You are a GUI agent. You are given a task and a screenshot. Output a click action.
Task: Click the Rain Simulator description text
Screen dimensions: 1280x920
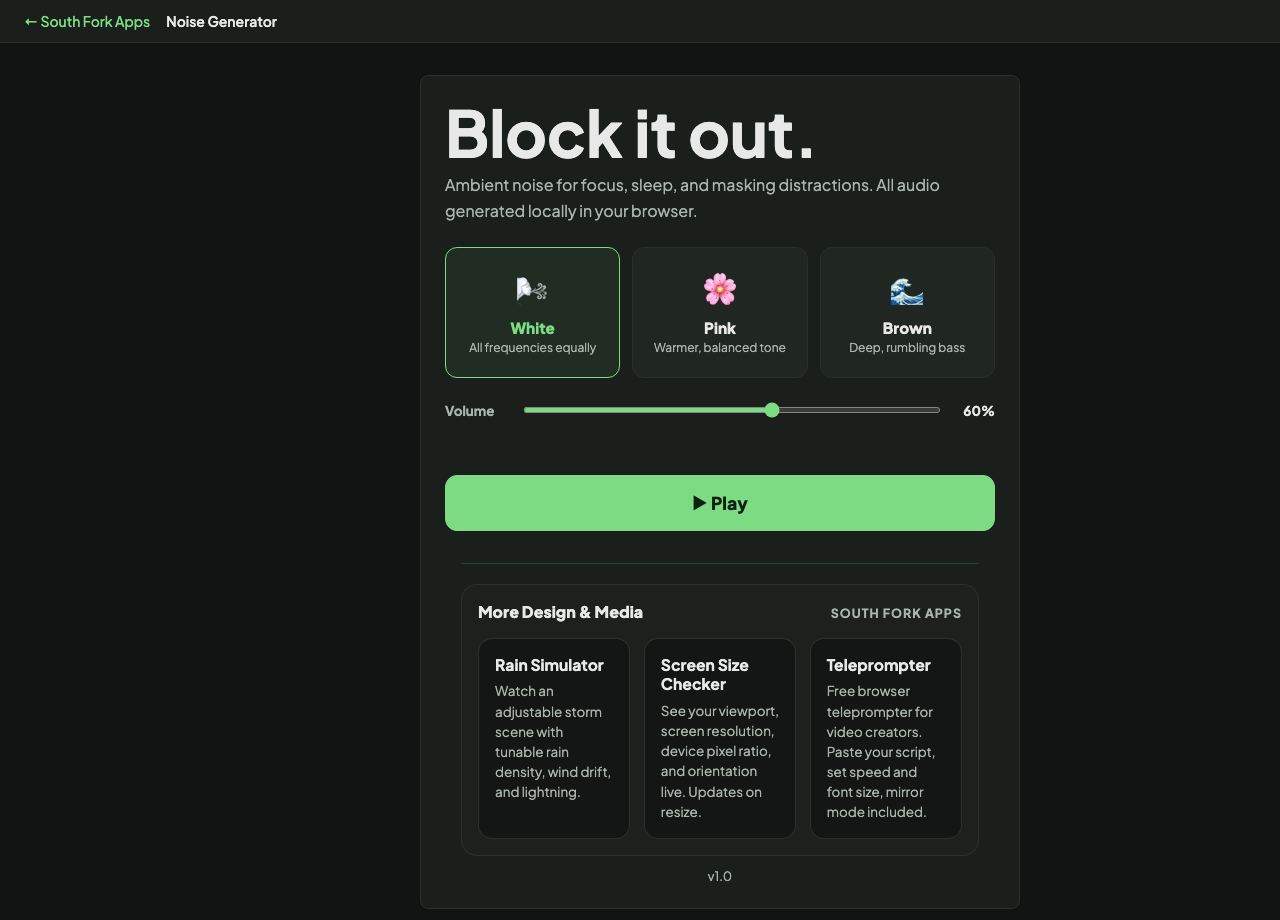[553, 742]
